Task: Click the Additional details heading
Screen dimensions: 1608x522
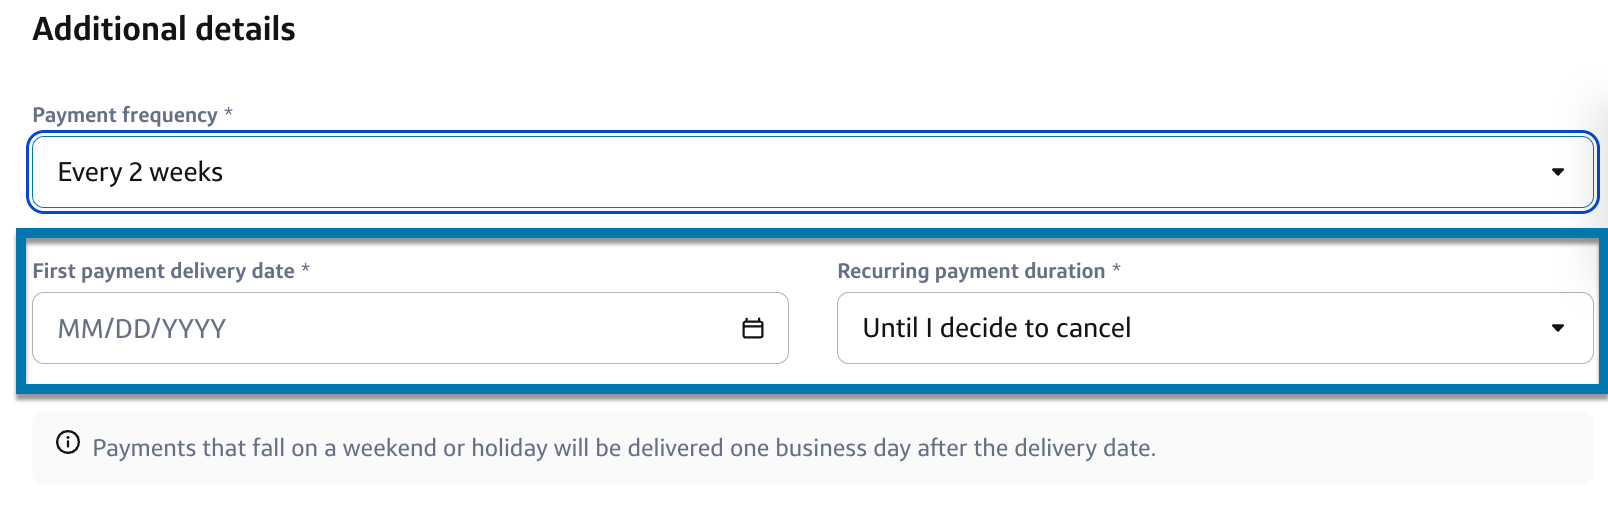Action: (x=164, y=29)
